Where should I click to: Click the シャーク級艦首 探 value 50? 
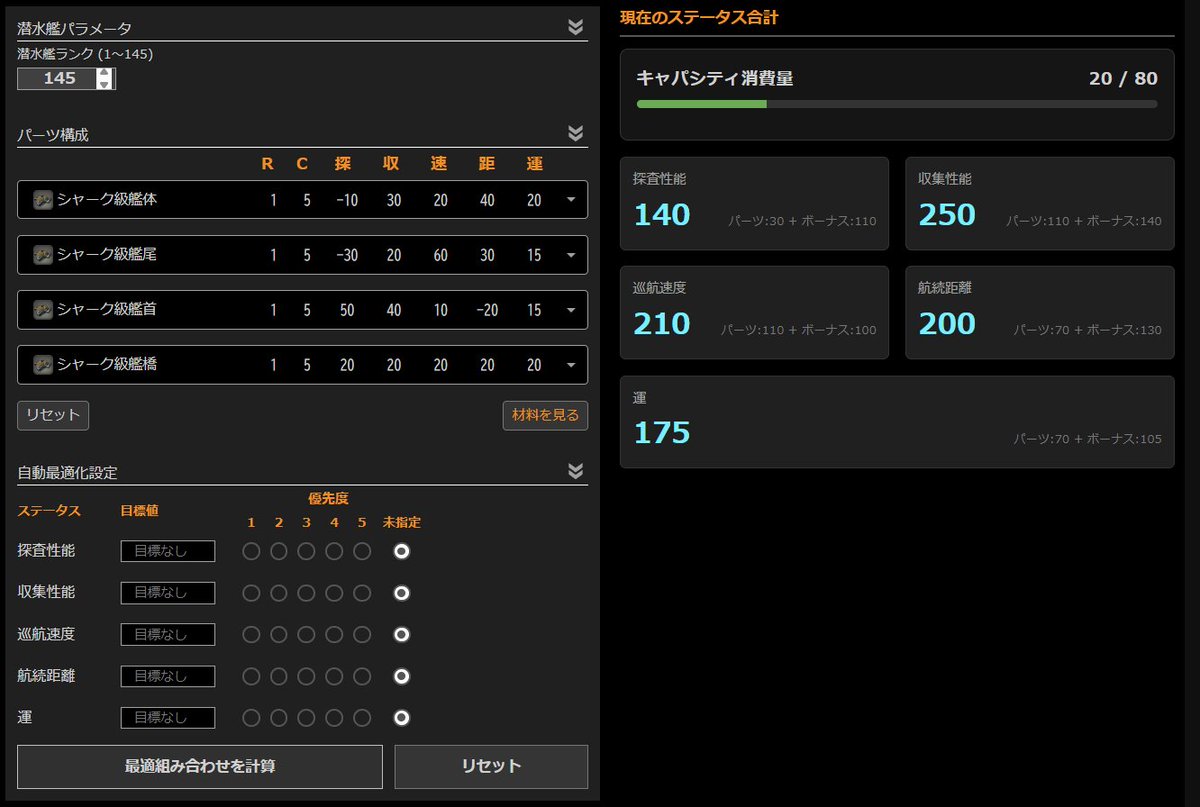point(347,310)
